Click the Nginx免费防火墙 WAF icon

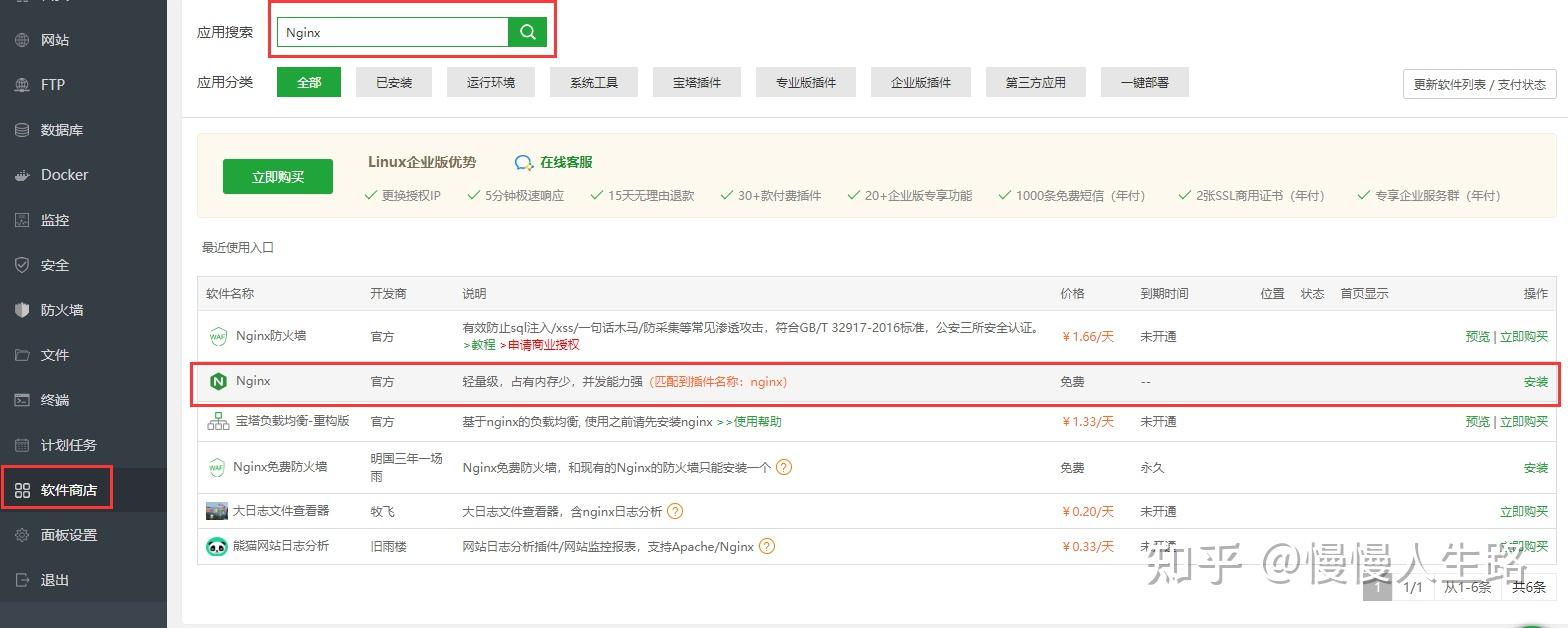click(216, 467)
